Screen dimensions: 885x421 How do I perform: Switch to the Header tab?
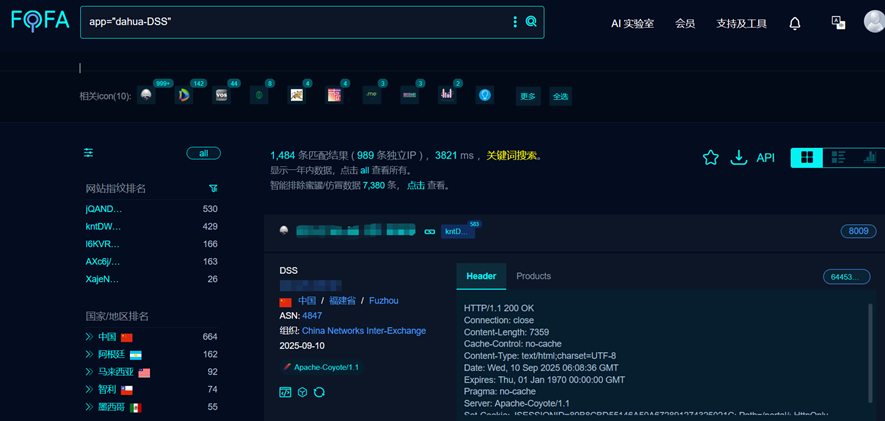coord(481,276)
